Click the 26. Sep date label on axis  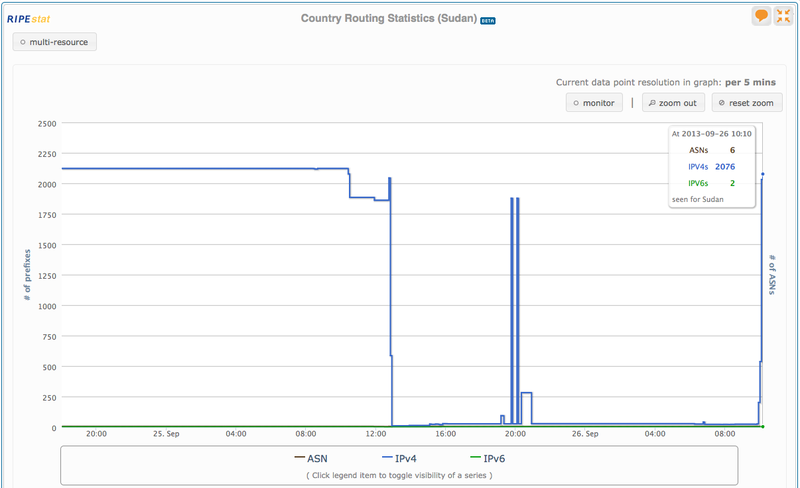coord(585,435)
